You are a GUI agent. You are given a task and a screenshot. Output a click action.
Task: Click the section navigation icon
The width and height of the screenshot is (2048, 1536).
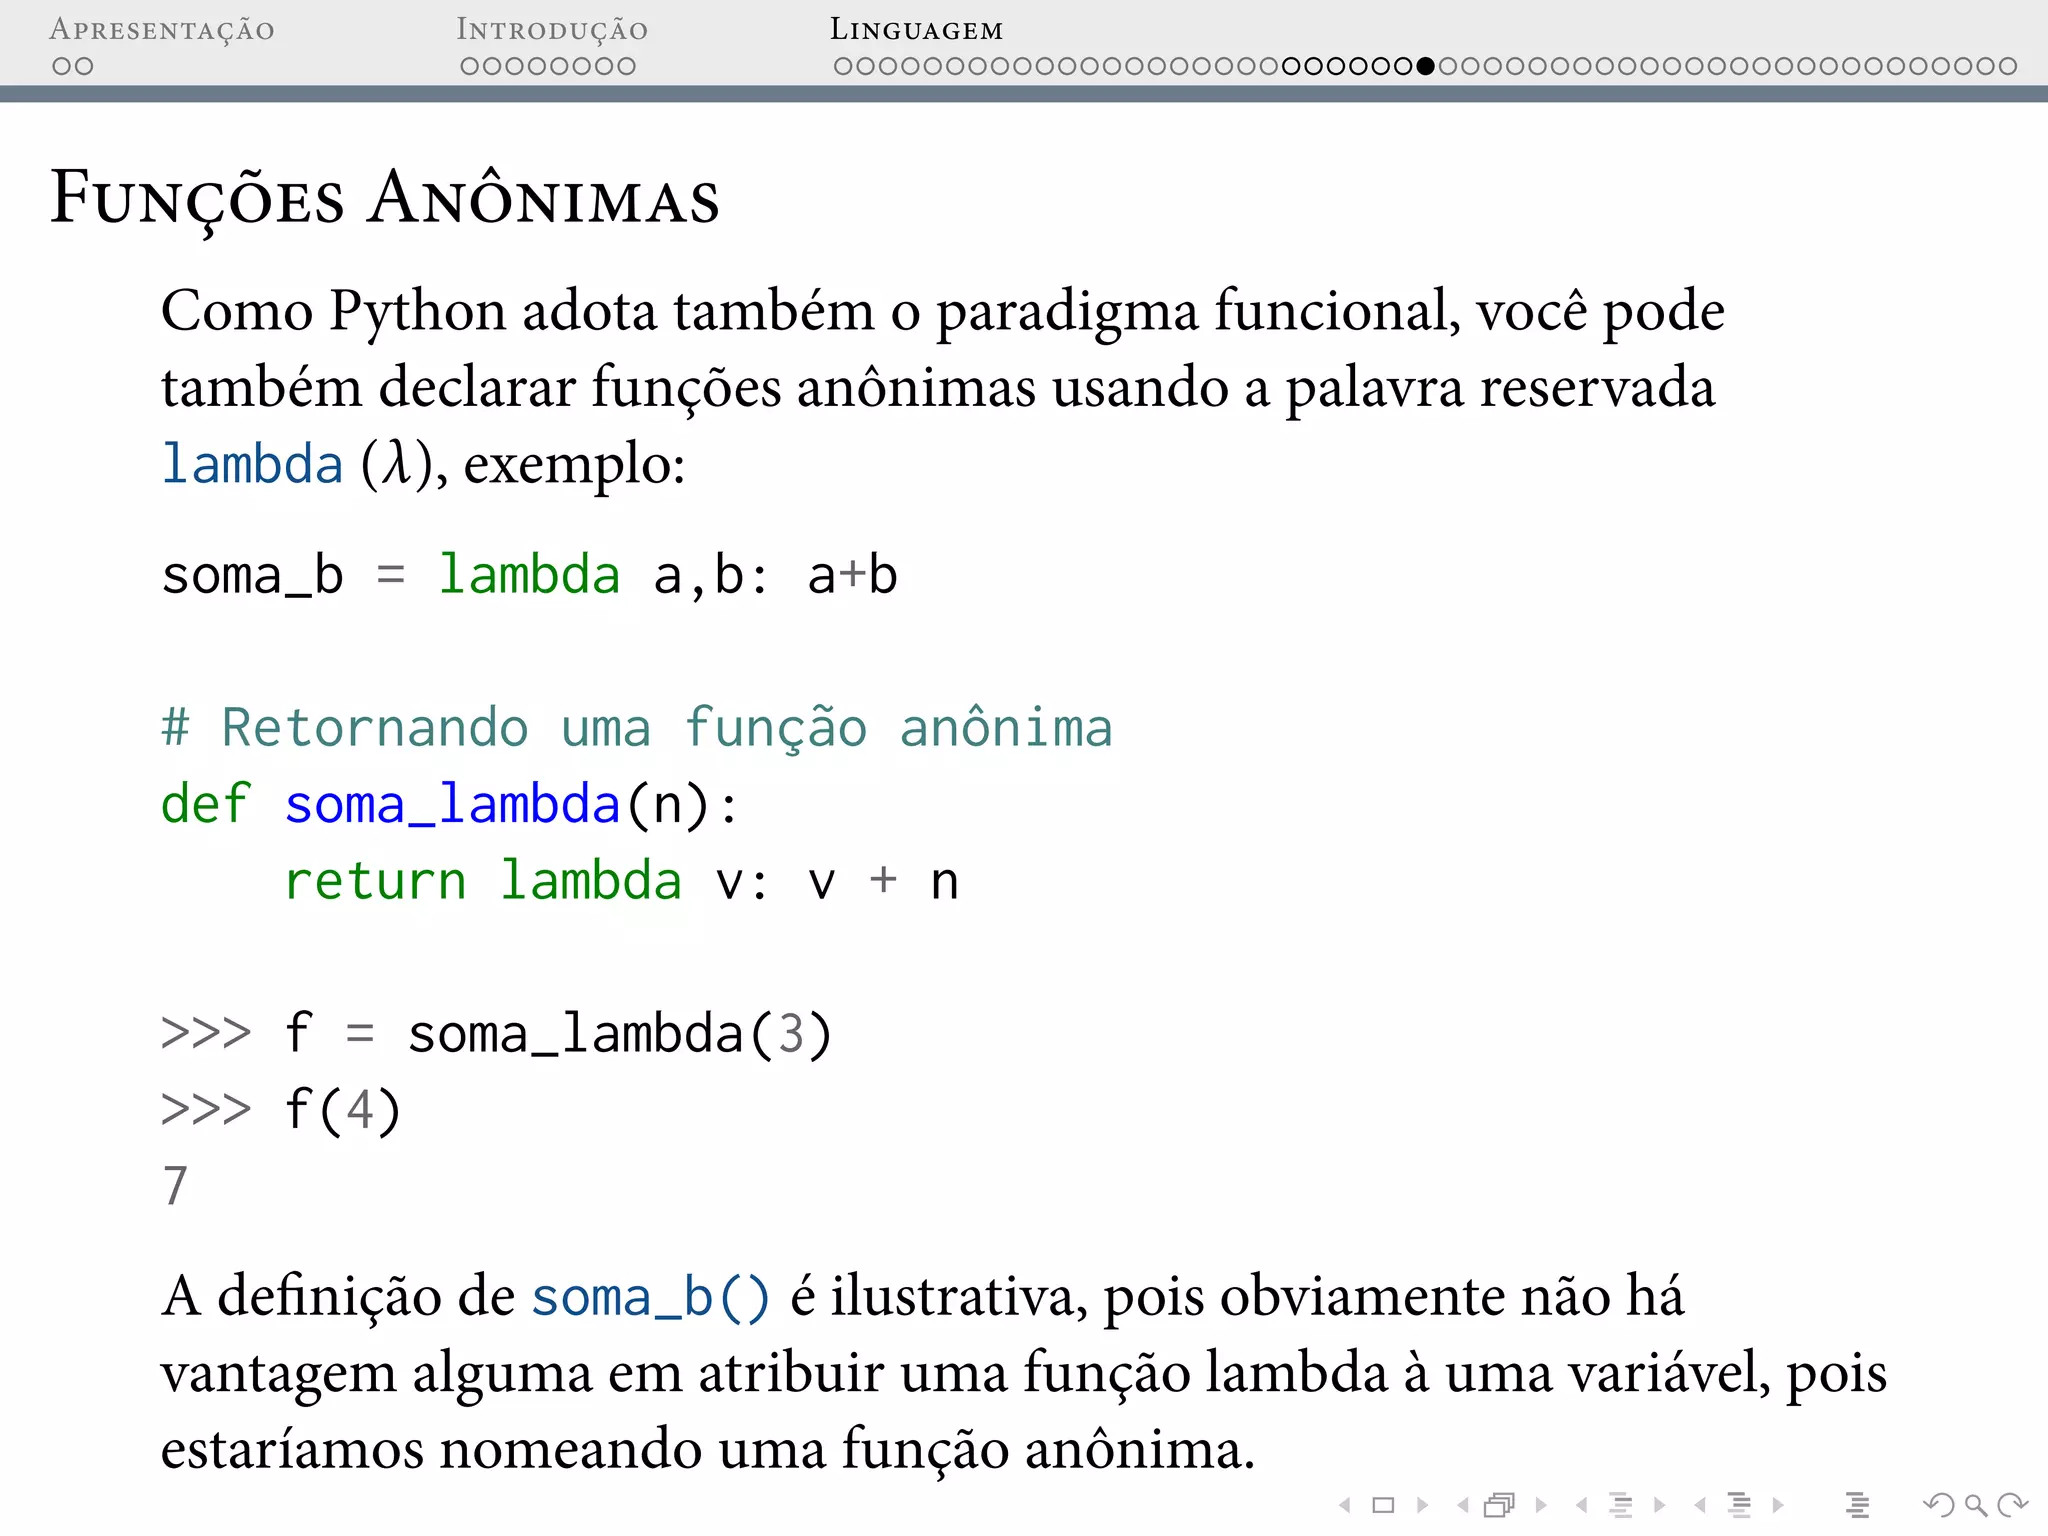click(x=1739, y=1505)
